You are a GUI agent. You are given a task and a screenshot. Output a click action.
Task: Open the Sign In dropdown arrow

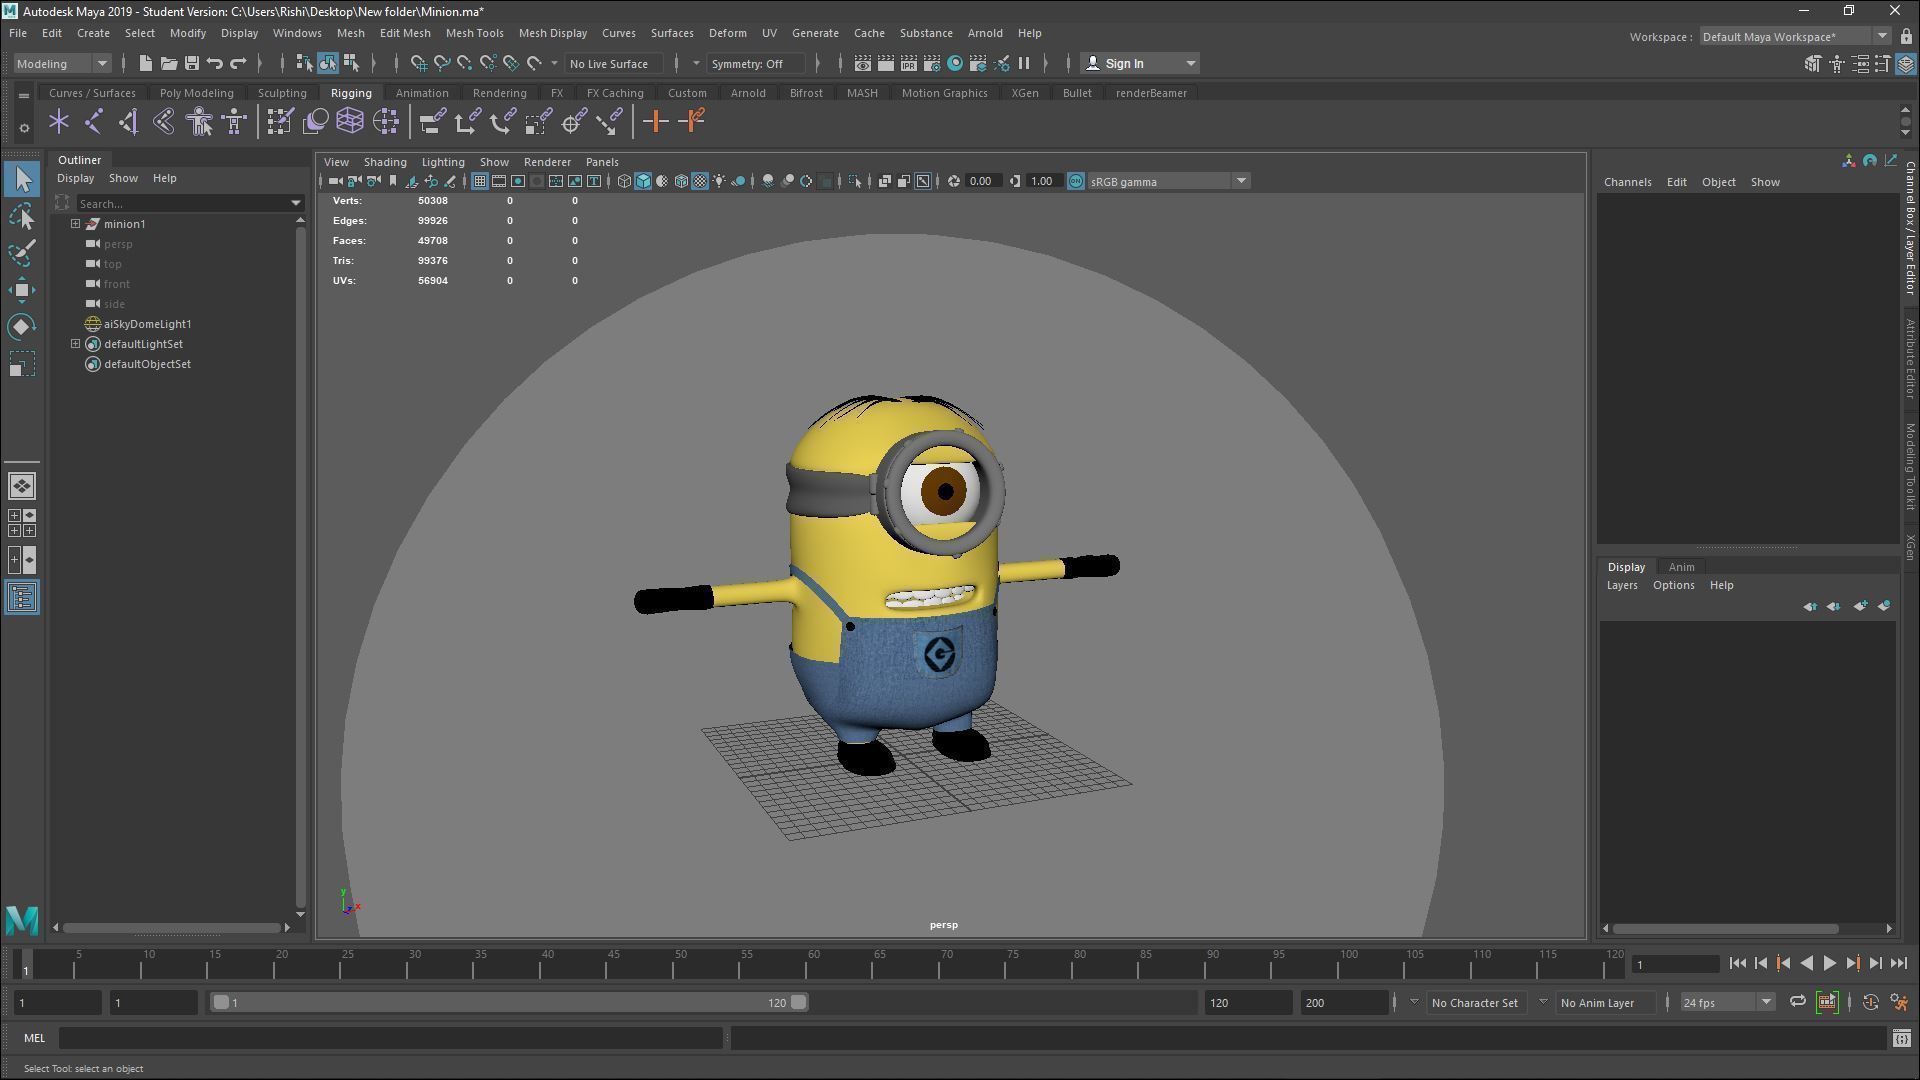pos(1190,64)
